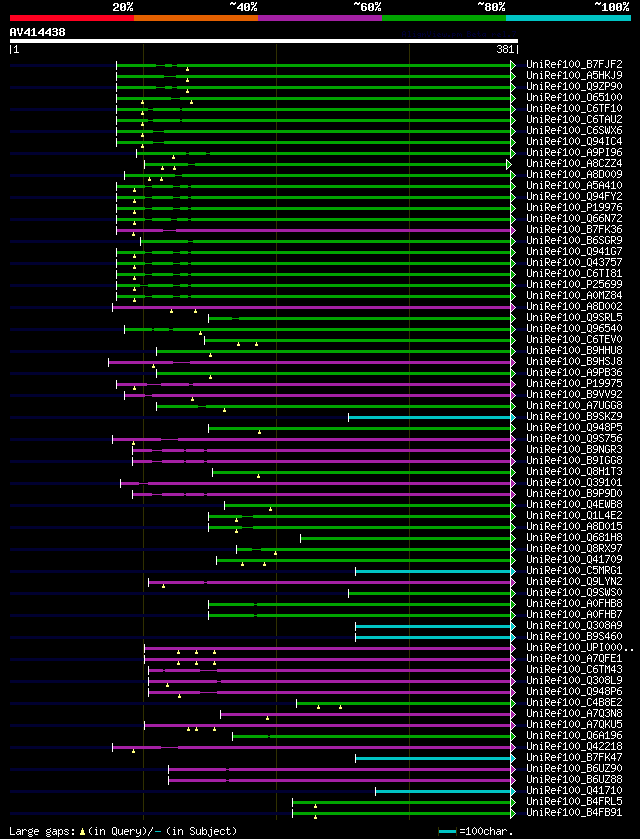Click UniRef100_A7QFE1 label
The width and height of the screenshot is (640, 839).
click(x=574, y=659)
